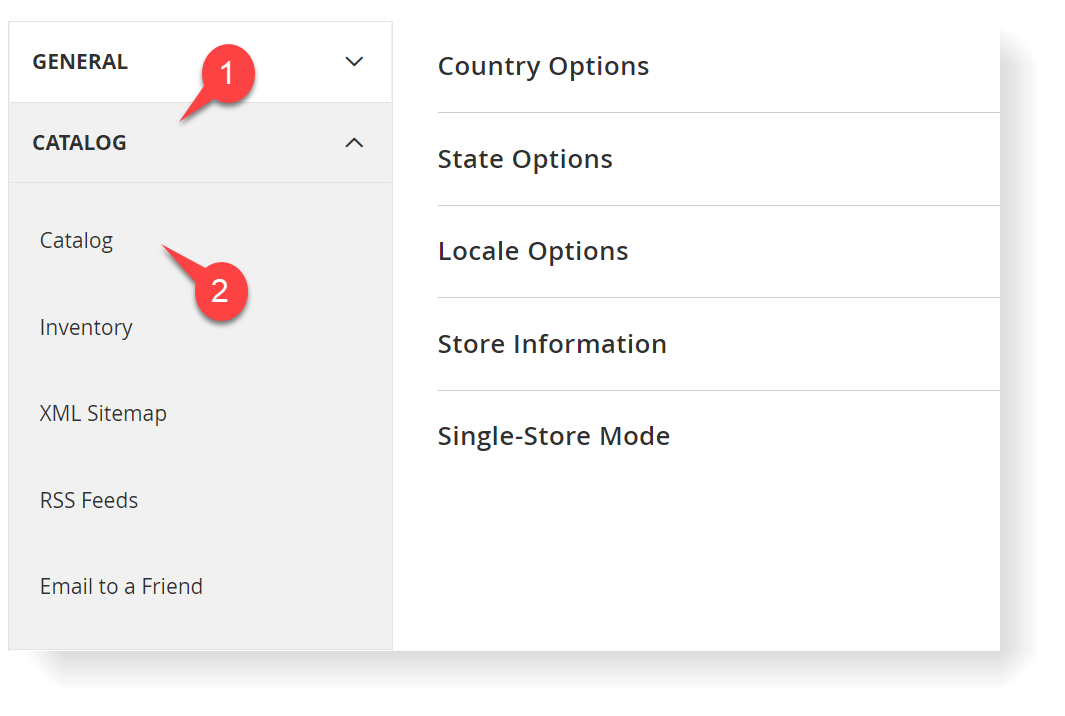This screenshot has height=716, width=1065.
Task: Click the pointed tip of callout 1
Action: point(180,122)
